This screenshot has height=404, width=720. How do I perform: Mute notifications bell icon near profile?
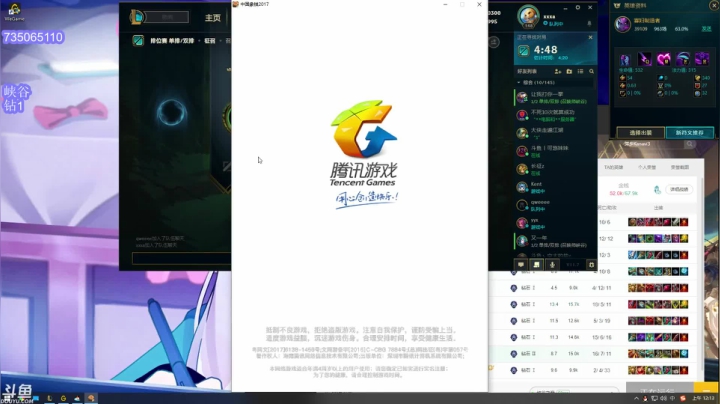(590, 23)
